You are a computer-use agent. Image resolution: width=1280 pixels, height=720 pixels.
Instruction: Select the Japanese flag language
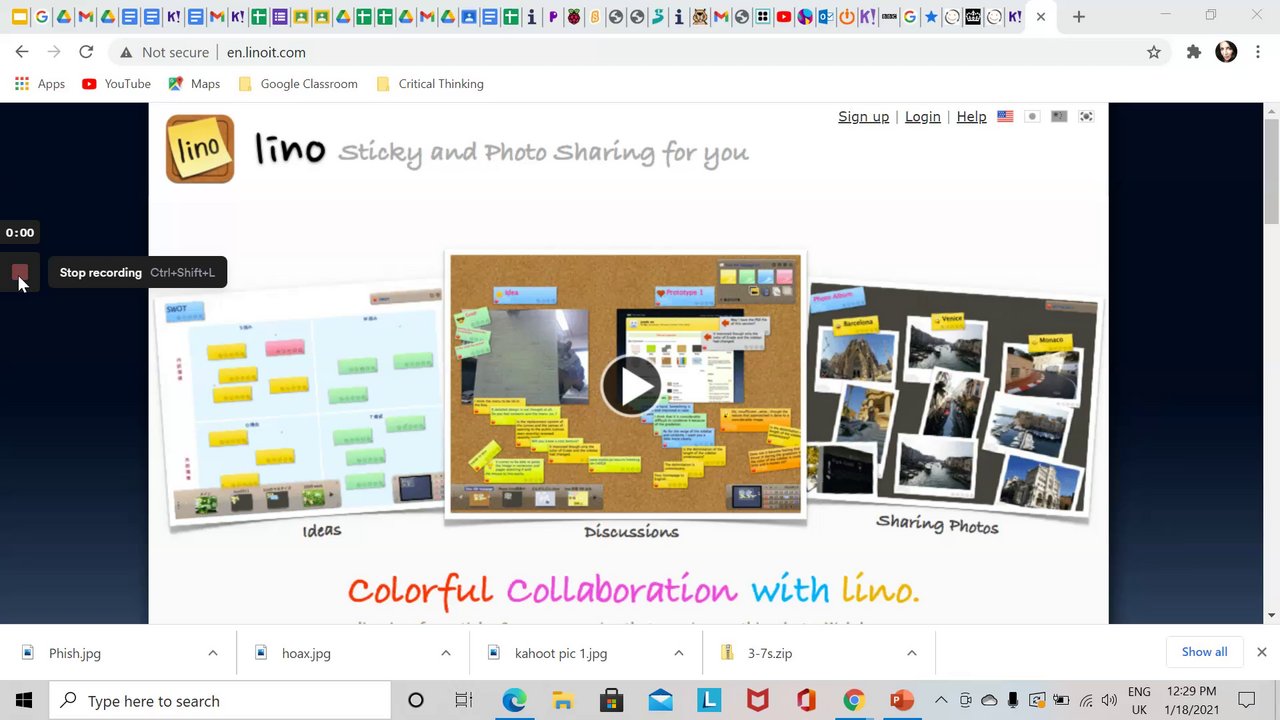pos(1032,116)
